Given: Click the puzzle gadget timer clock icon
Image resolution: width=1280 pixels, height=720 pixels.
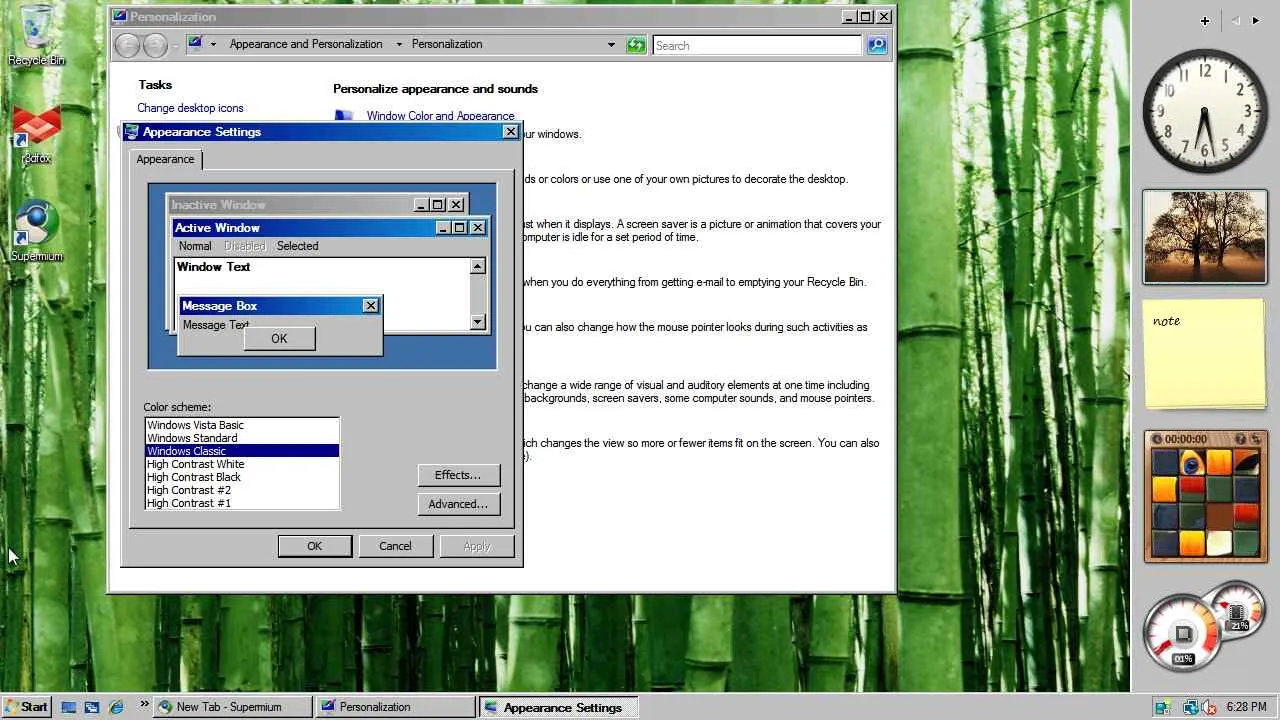Looking at the screenshot, I should pos(1157,439).
